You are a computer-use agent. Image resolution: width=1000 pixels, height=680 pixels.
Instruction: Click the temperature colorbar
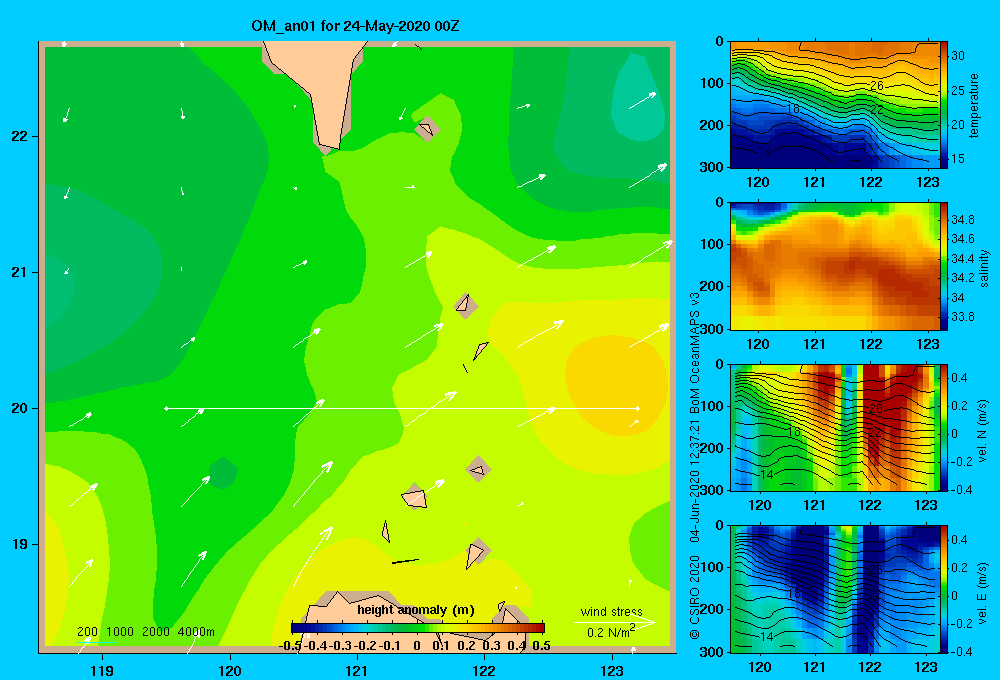944,105
